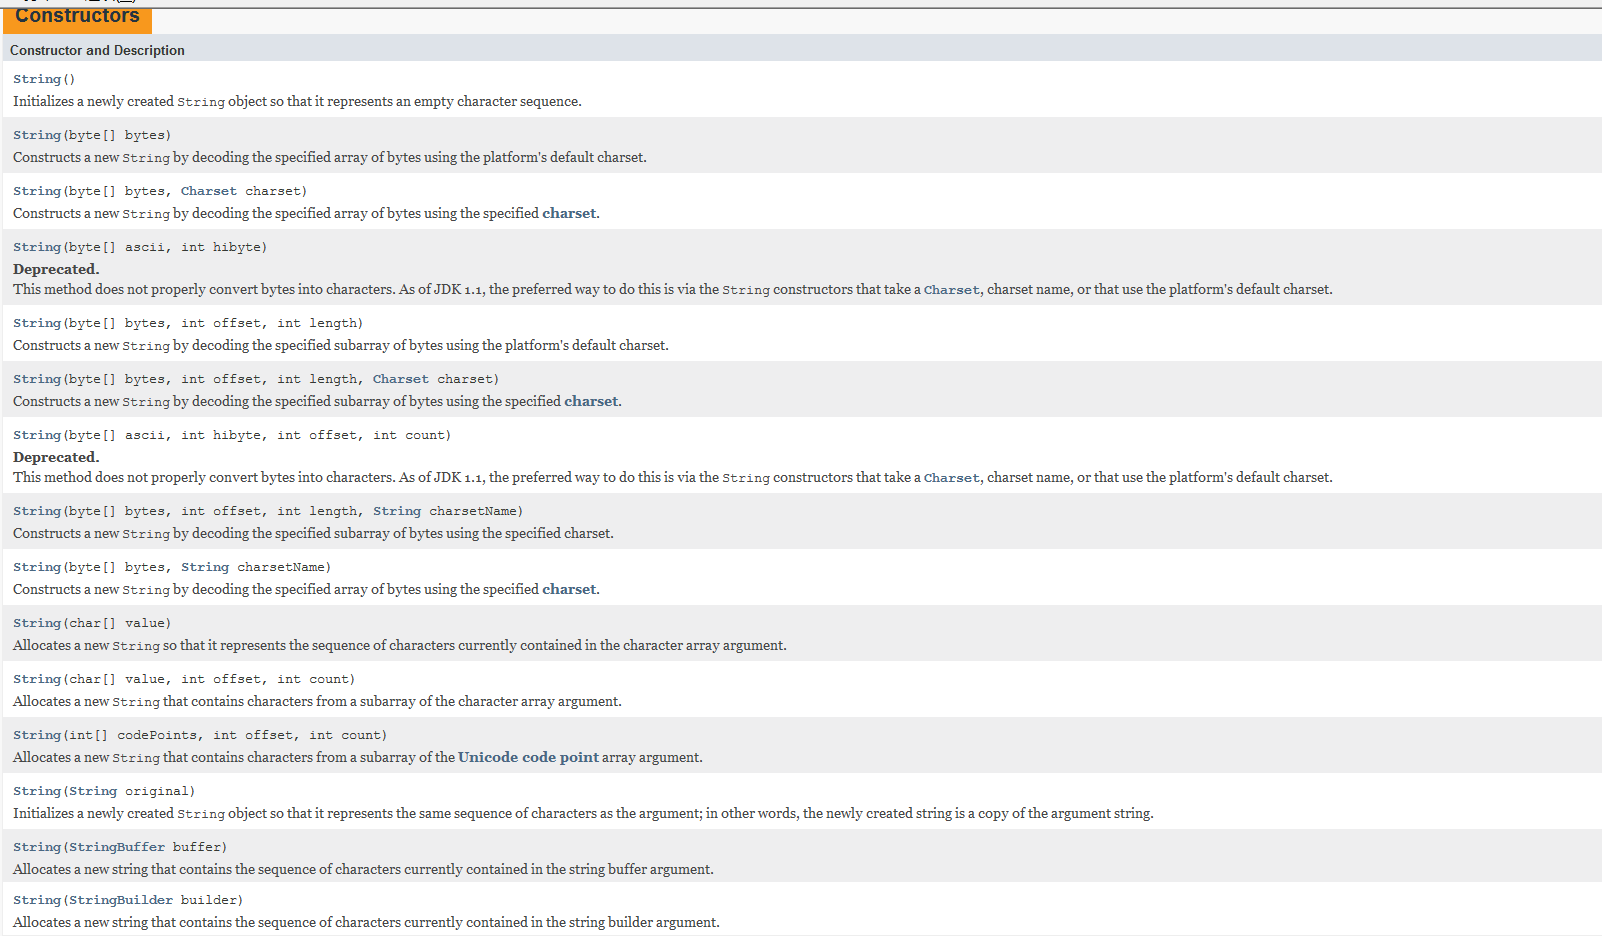Click description mentioning platform's default charset for array of bytes
Image resolution: width=1602 pixels, height=936 pixels.
pyautogui.click(x=330, y=157)
